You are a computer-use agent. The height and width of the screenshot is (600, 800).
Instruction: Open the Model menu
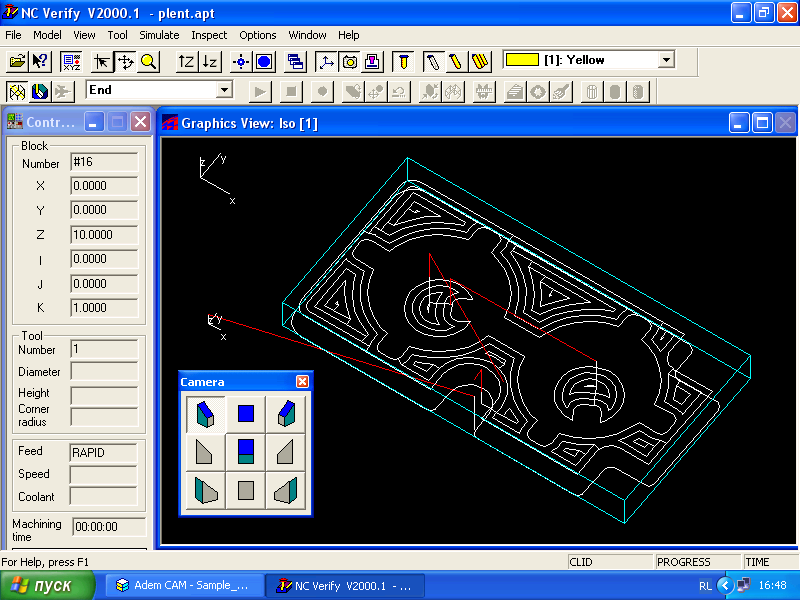coord(47,35)
